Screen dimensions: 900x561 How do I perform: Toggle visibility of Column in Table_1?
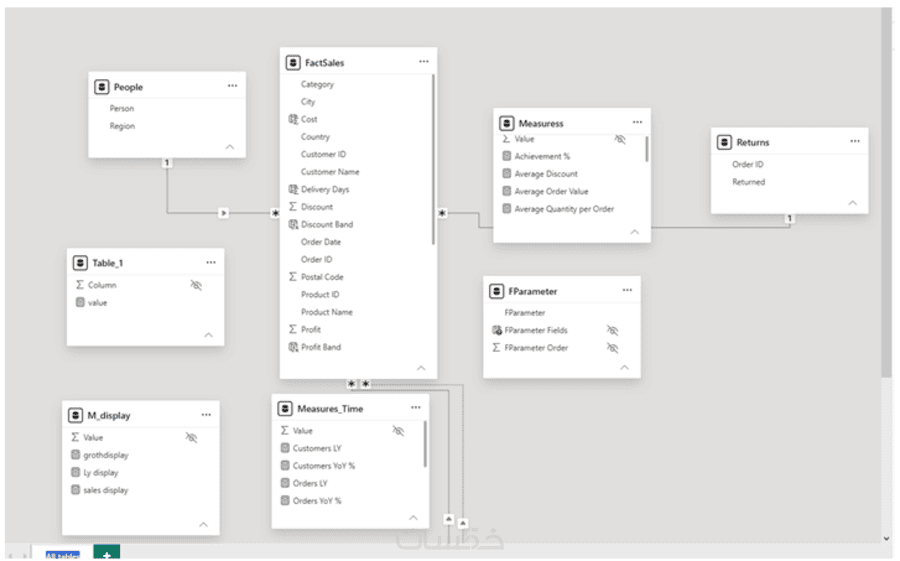(x=196, y=285)
